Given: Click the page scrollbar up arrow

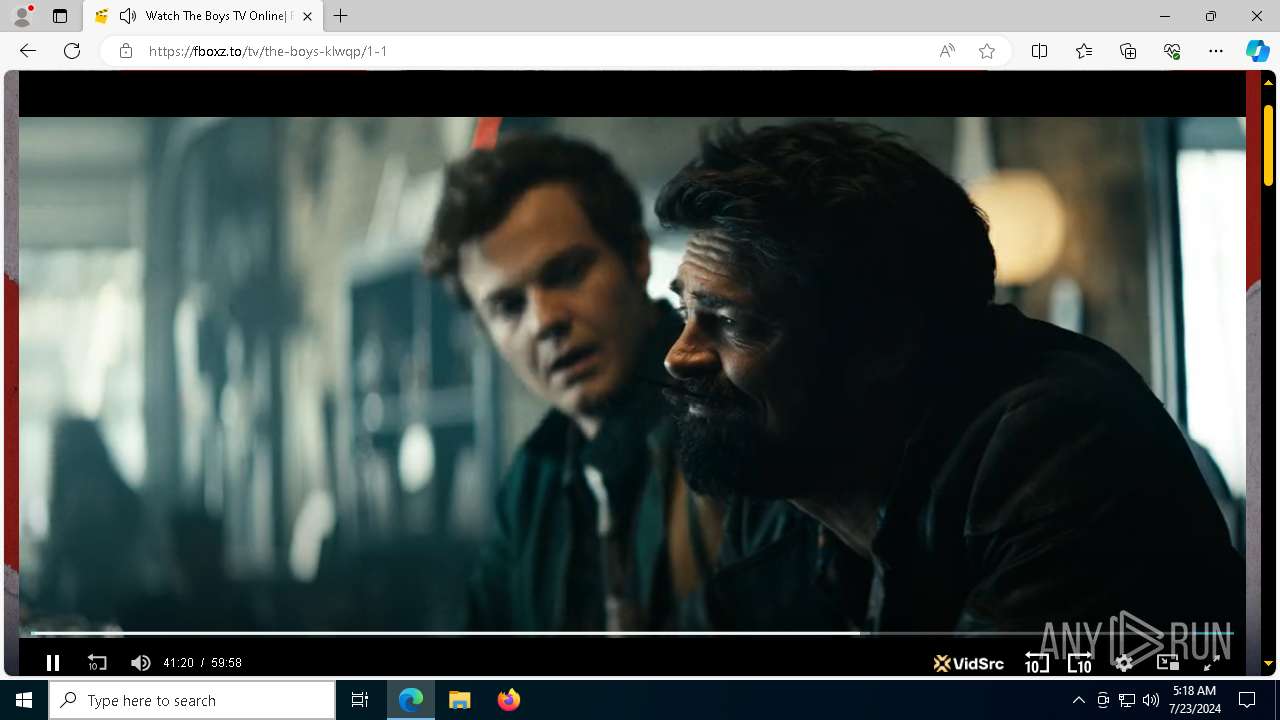Looking at the screenshot, I should [x=1269, y=82].
